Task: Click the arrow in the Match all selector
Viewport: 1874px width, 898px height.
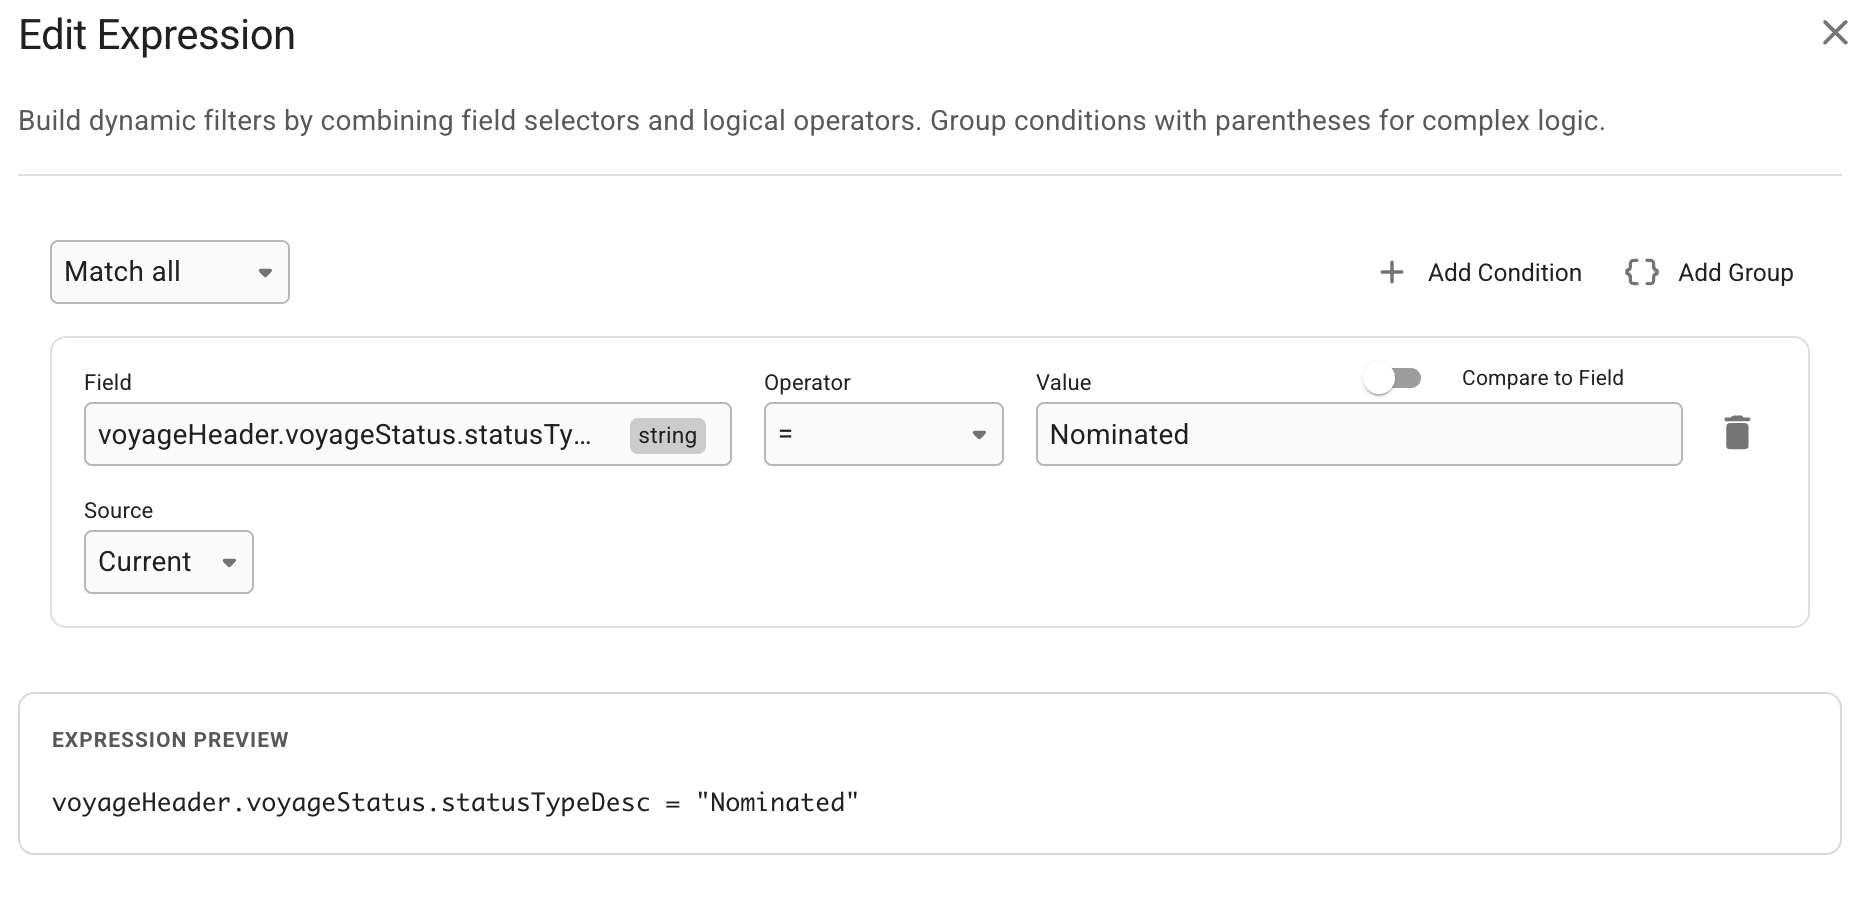Action: click(265, 272)
